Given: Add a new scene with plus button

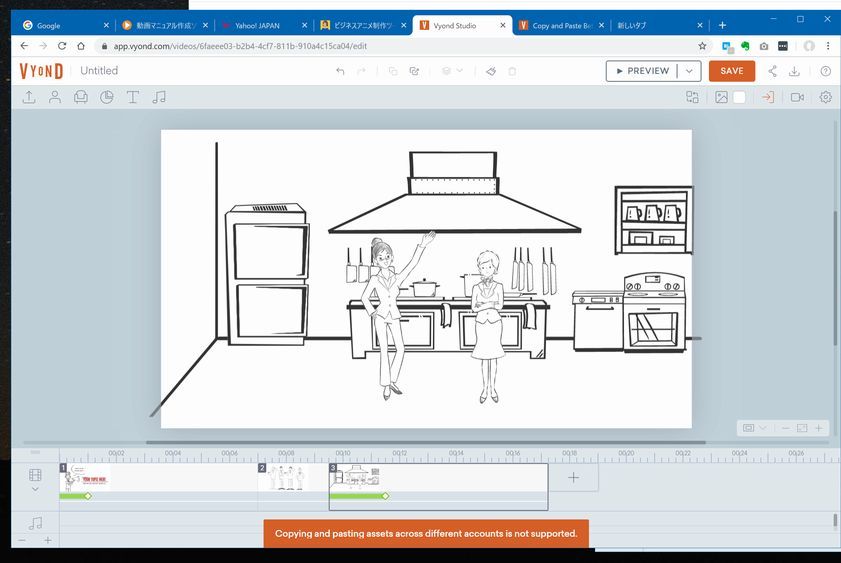Looking at the screenshot, I should tap(573, 477).
